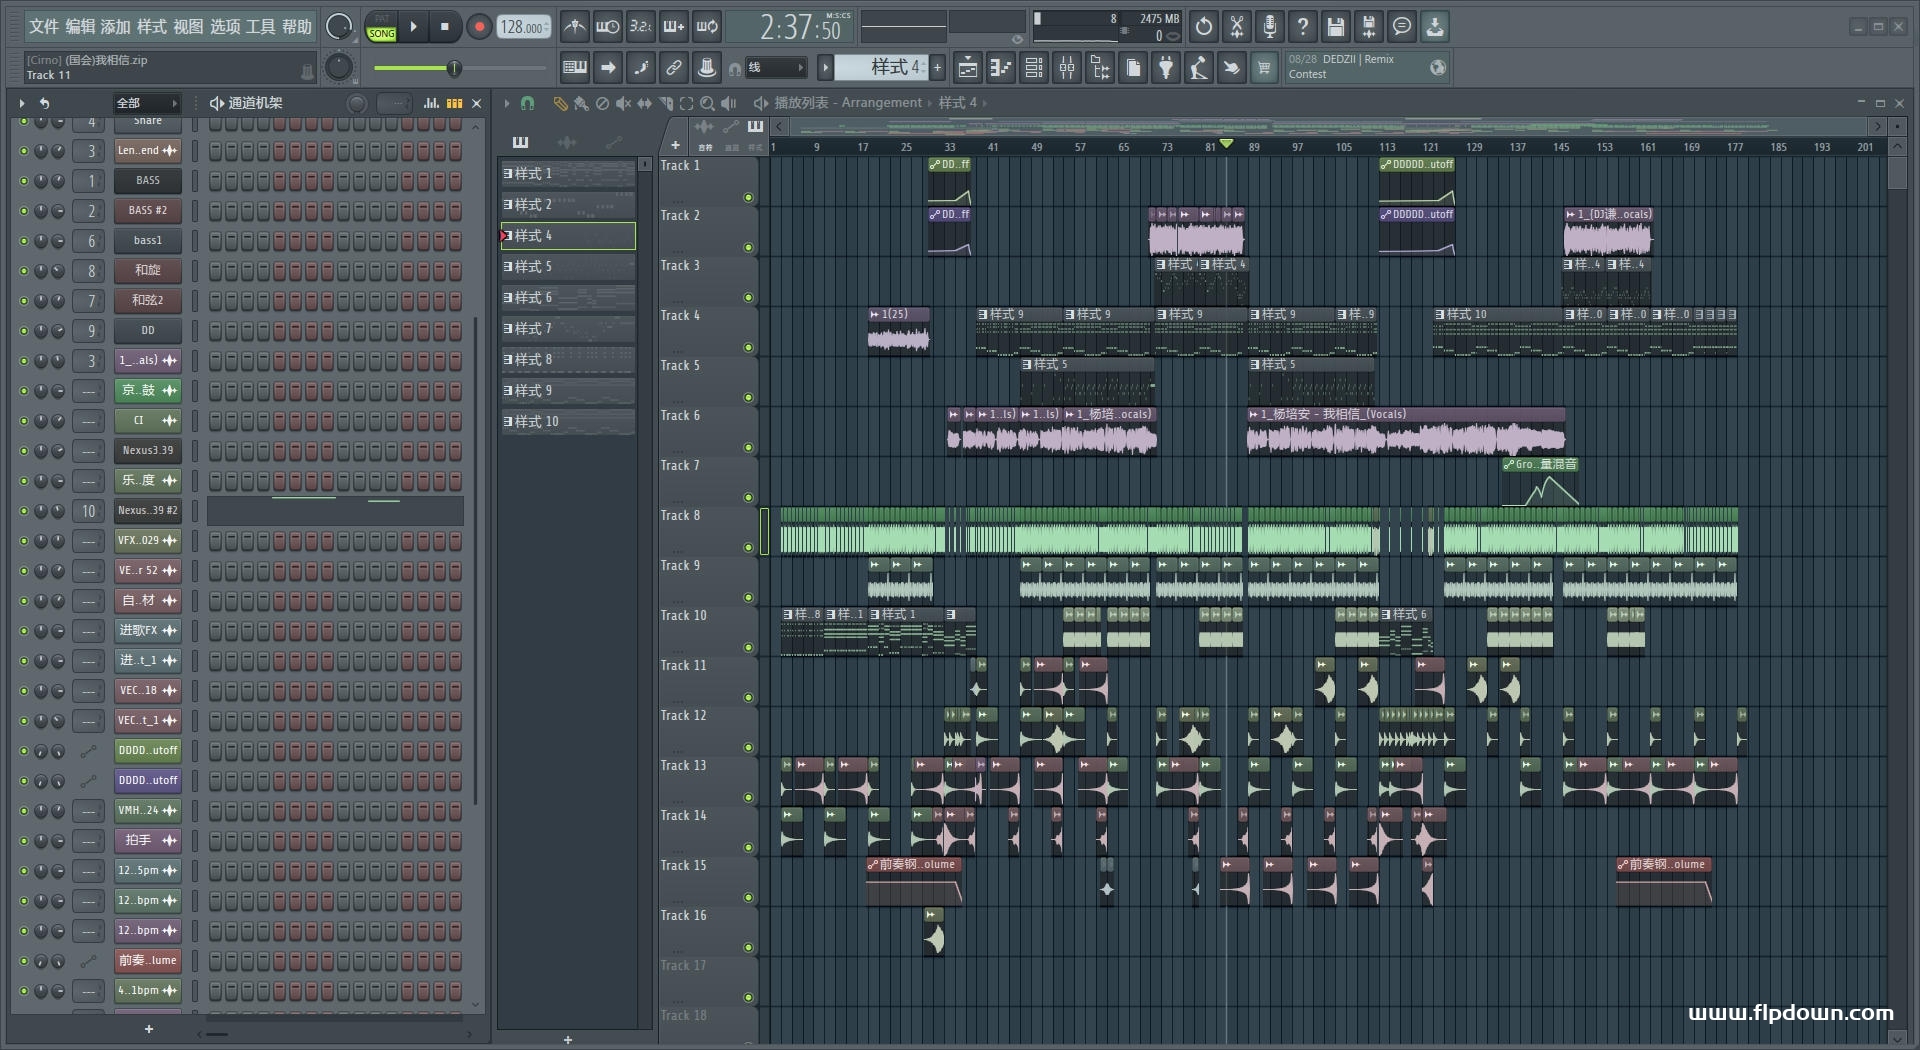Open the mixer window icon
Screen dimensions: 1920x1050
(x=1067, y=68)
